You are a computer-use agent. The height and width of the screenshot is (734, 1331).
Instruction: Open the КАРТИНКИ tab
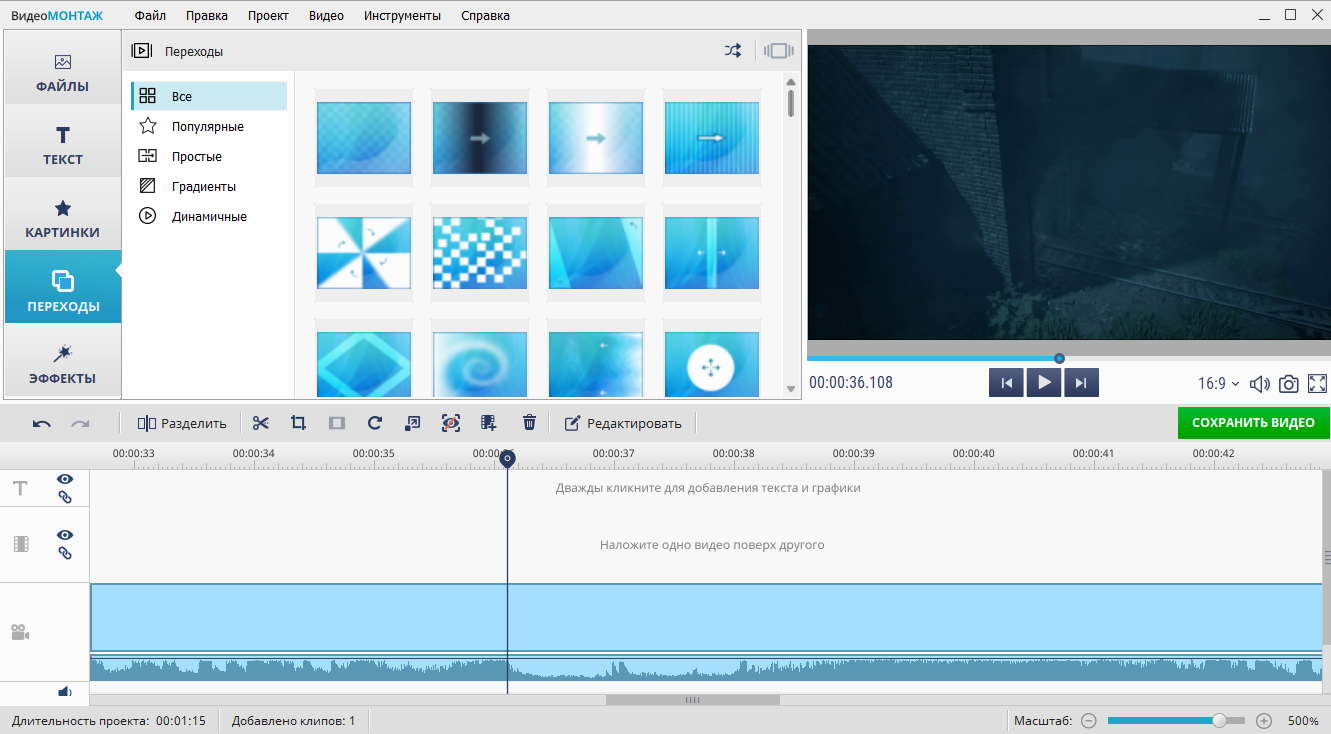[x=63, y=215]
